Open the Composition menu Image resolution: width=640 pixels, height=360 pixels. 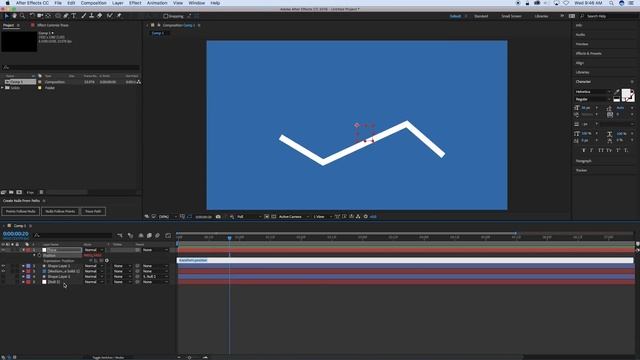coord(93,3)
